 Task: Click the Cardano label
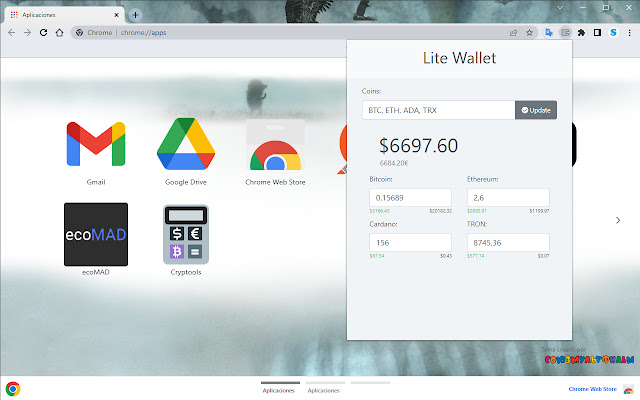click(383, 224)
